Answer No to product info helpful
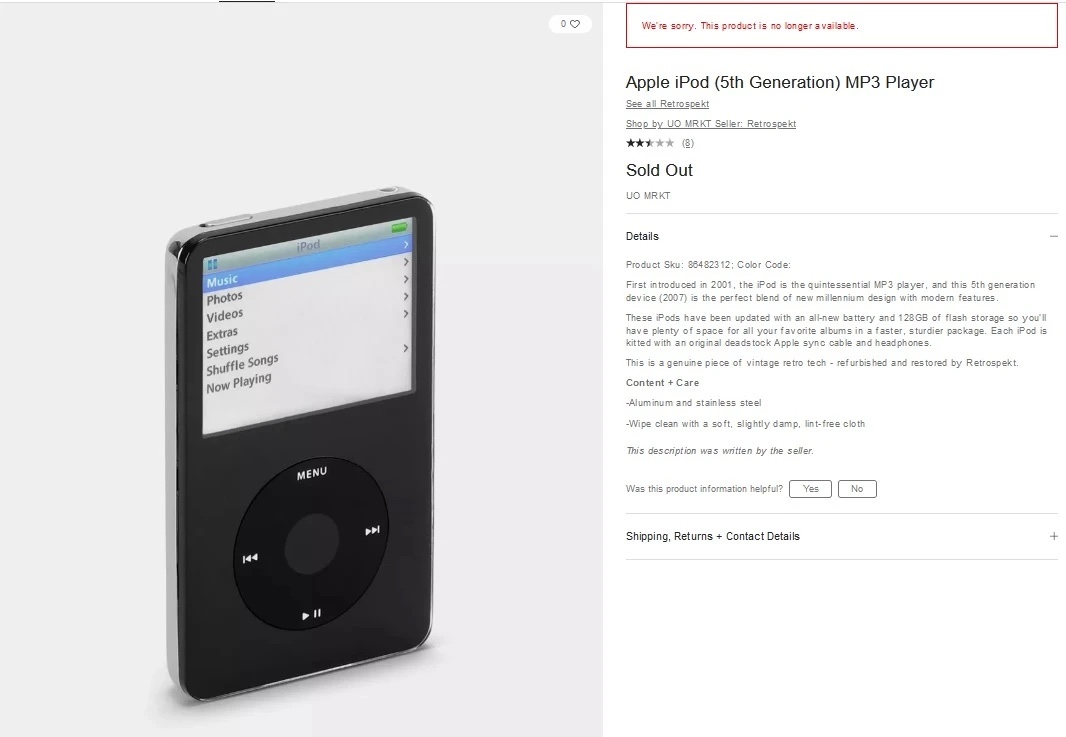 (857, 489)
